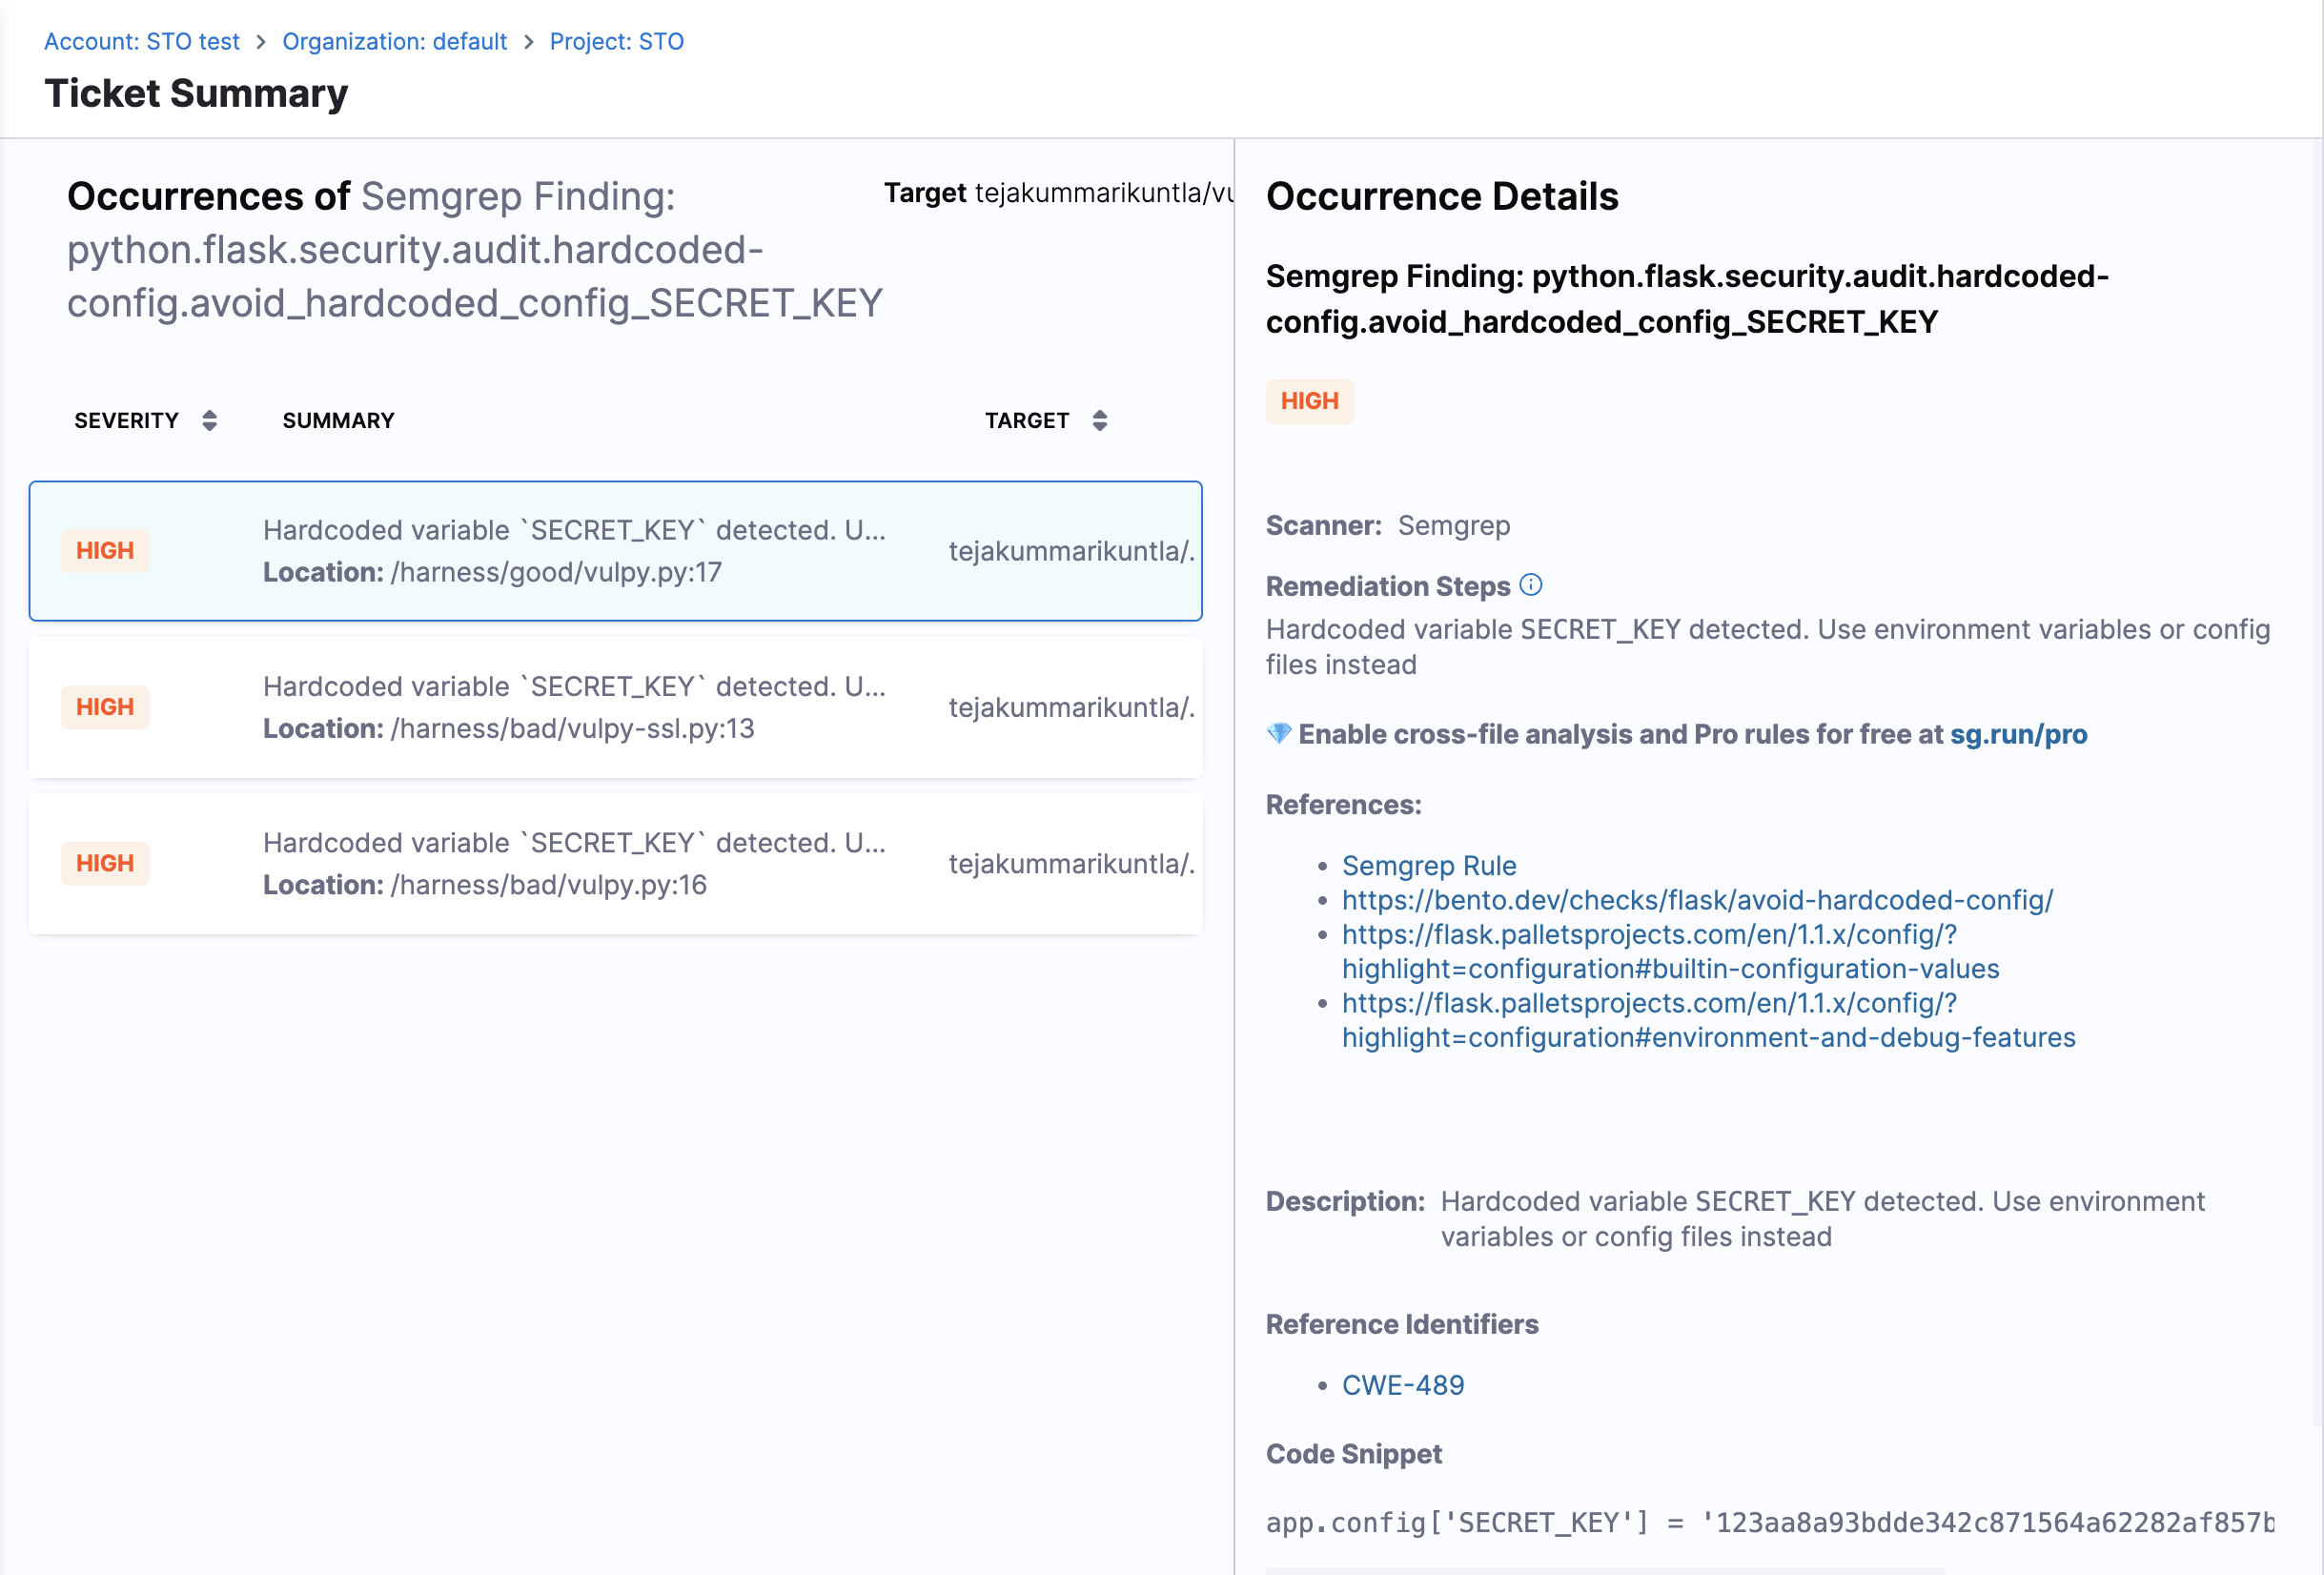Open the sg.run/pro link
The height and width of the screenshot is (1575, 2324).
[2018, 734]
